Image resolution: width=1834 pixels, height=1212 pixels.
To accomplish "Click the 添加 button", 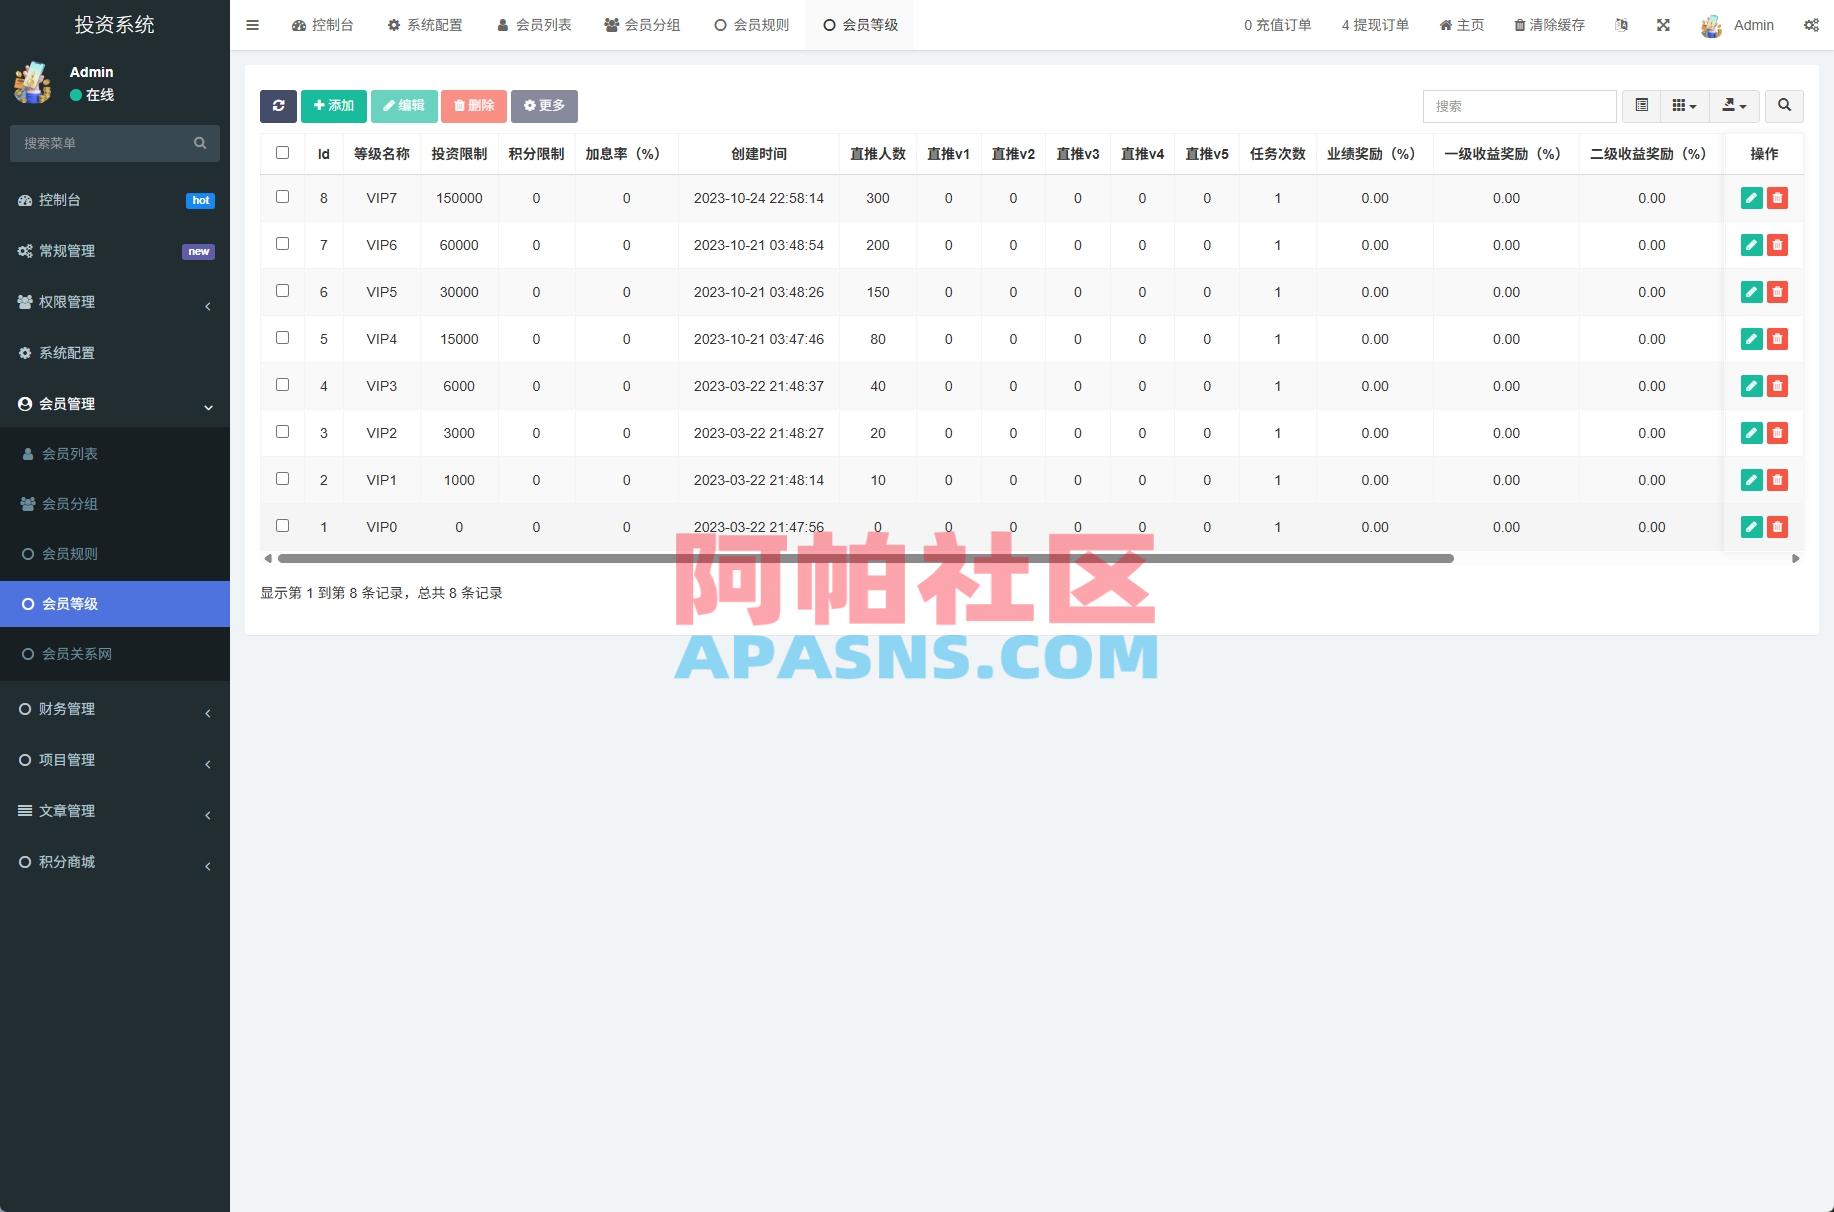I will [333, 105].
